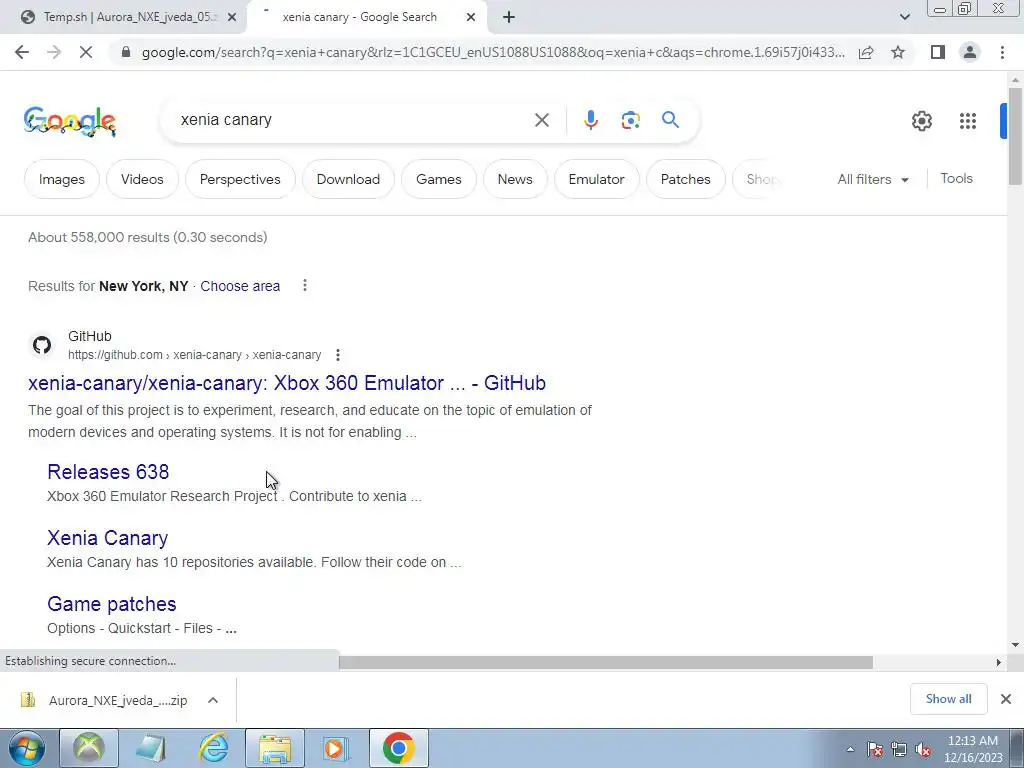The width and height of the screenshot is (1024, 768).
Task: Filter results by Images
Action: coord(61,179)
